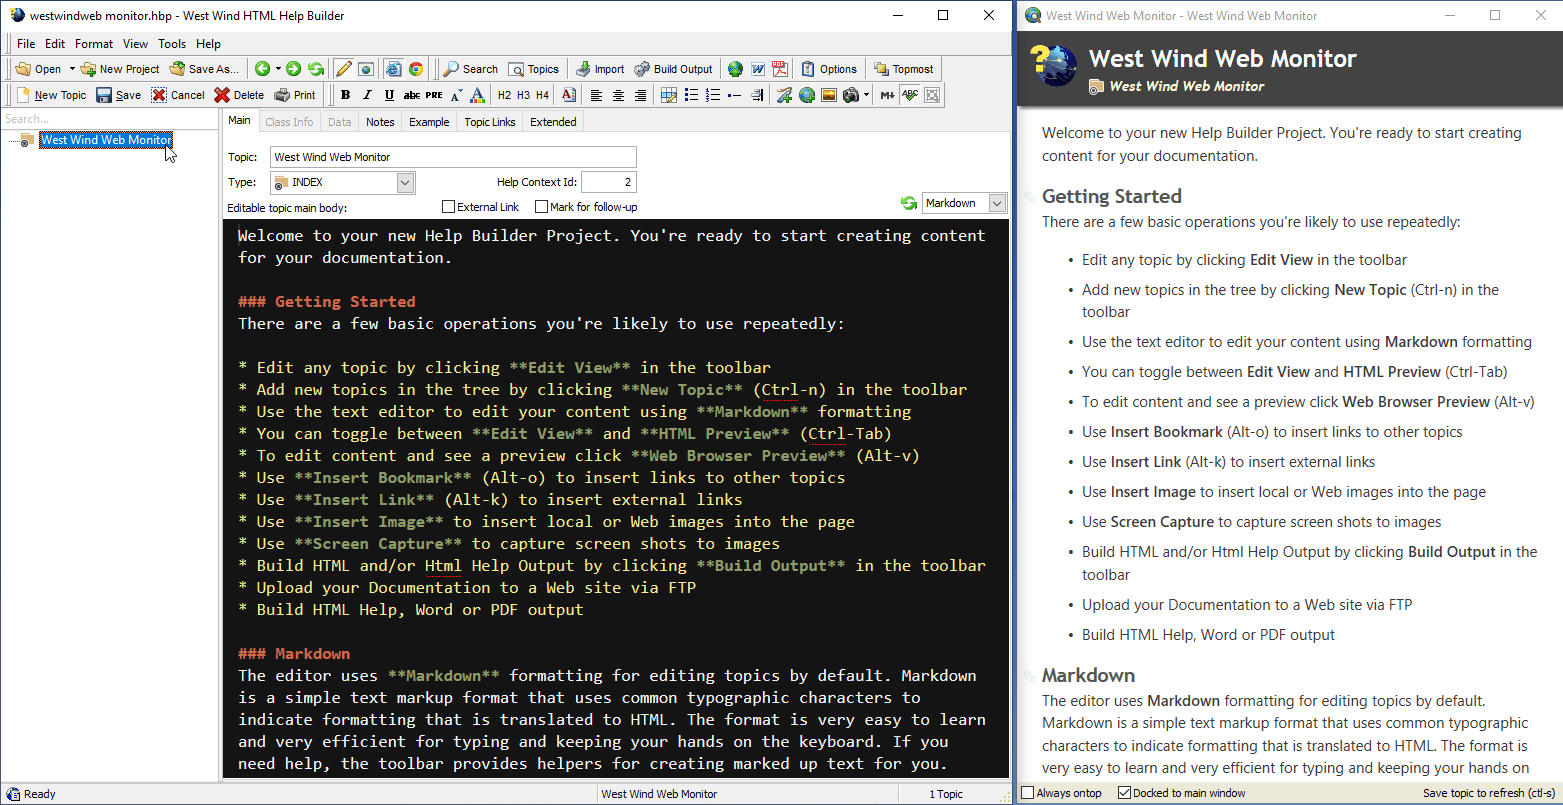Insert PRE code block formatting
This screenshot has height=805, width=1563.
(x=434, y=95)
